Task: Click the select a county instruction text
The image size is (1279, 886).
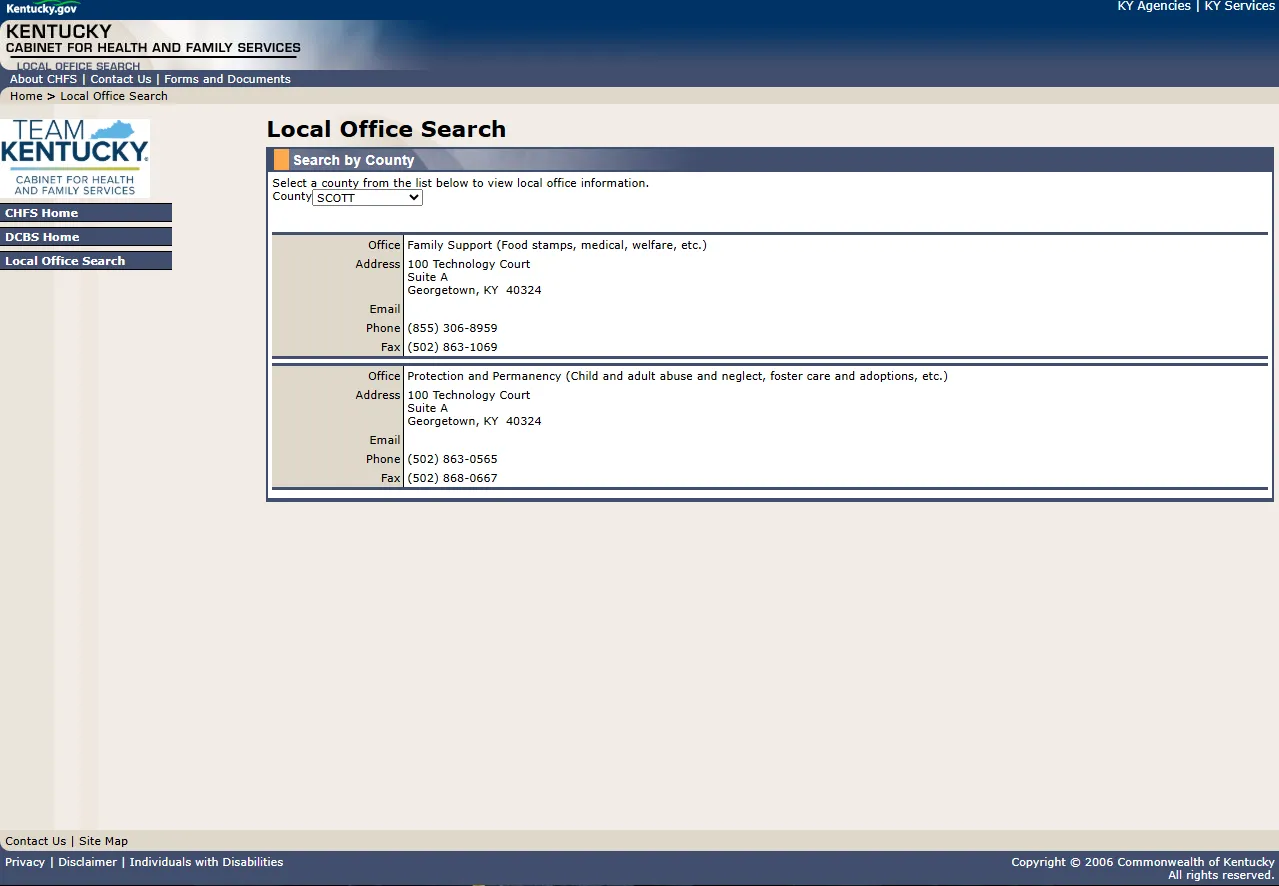Action: point(461,183)
